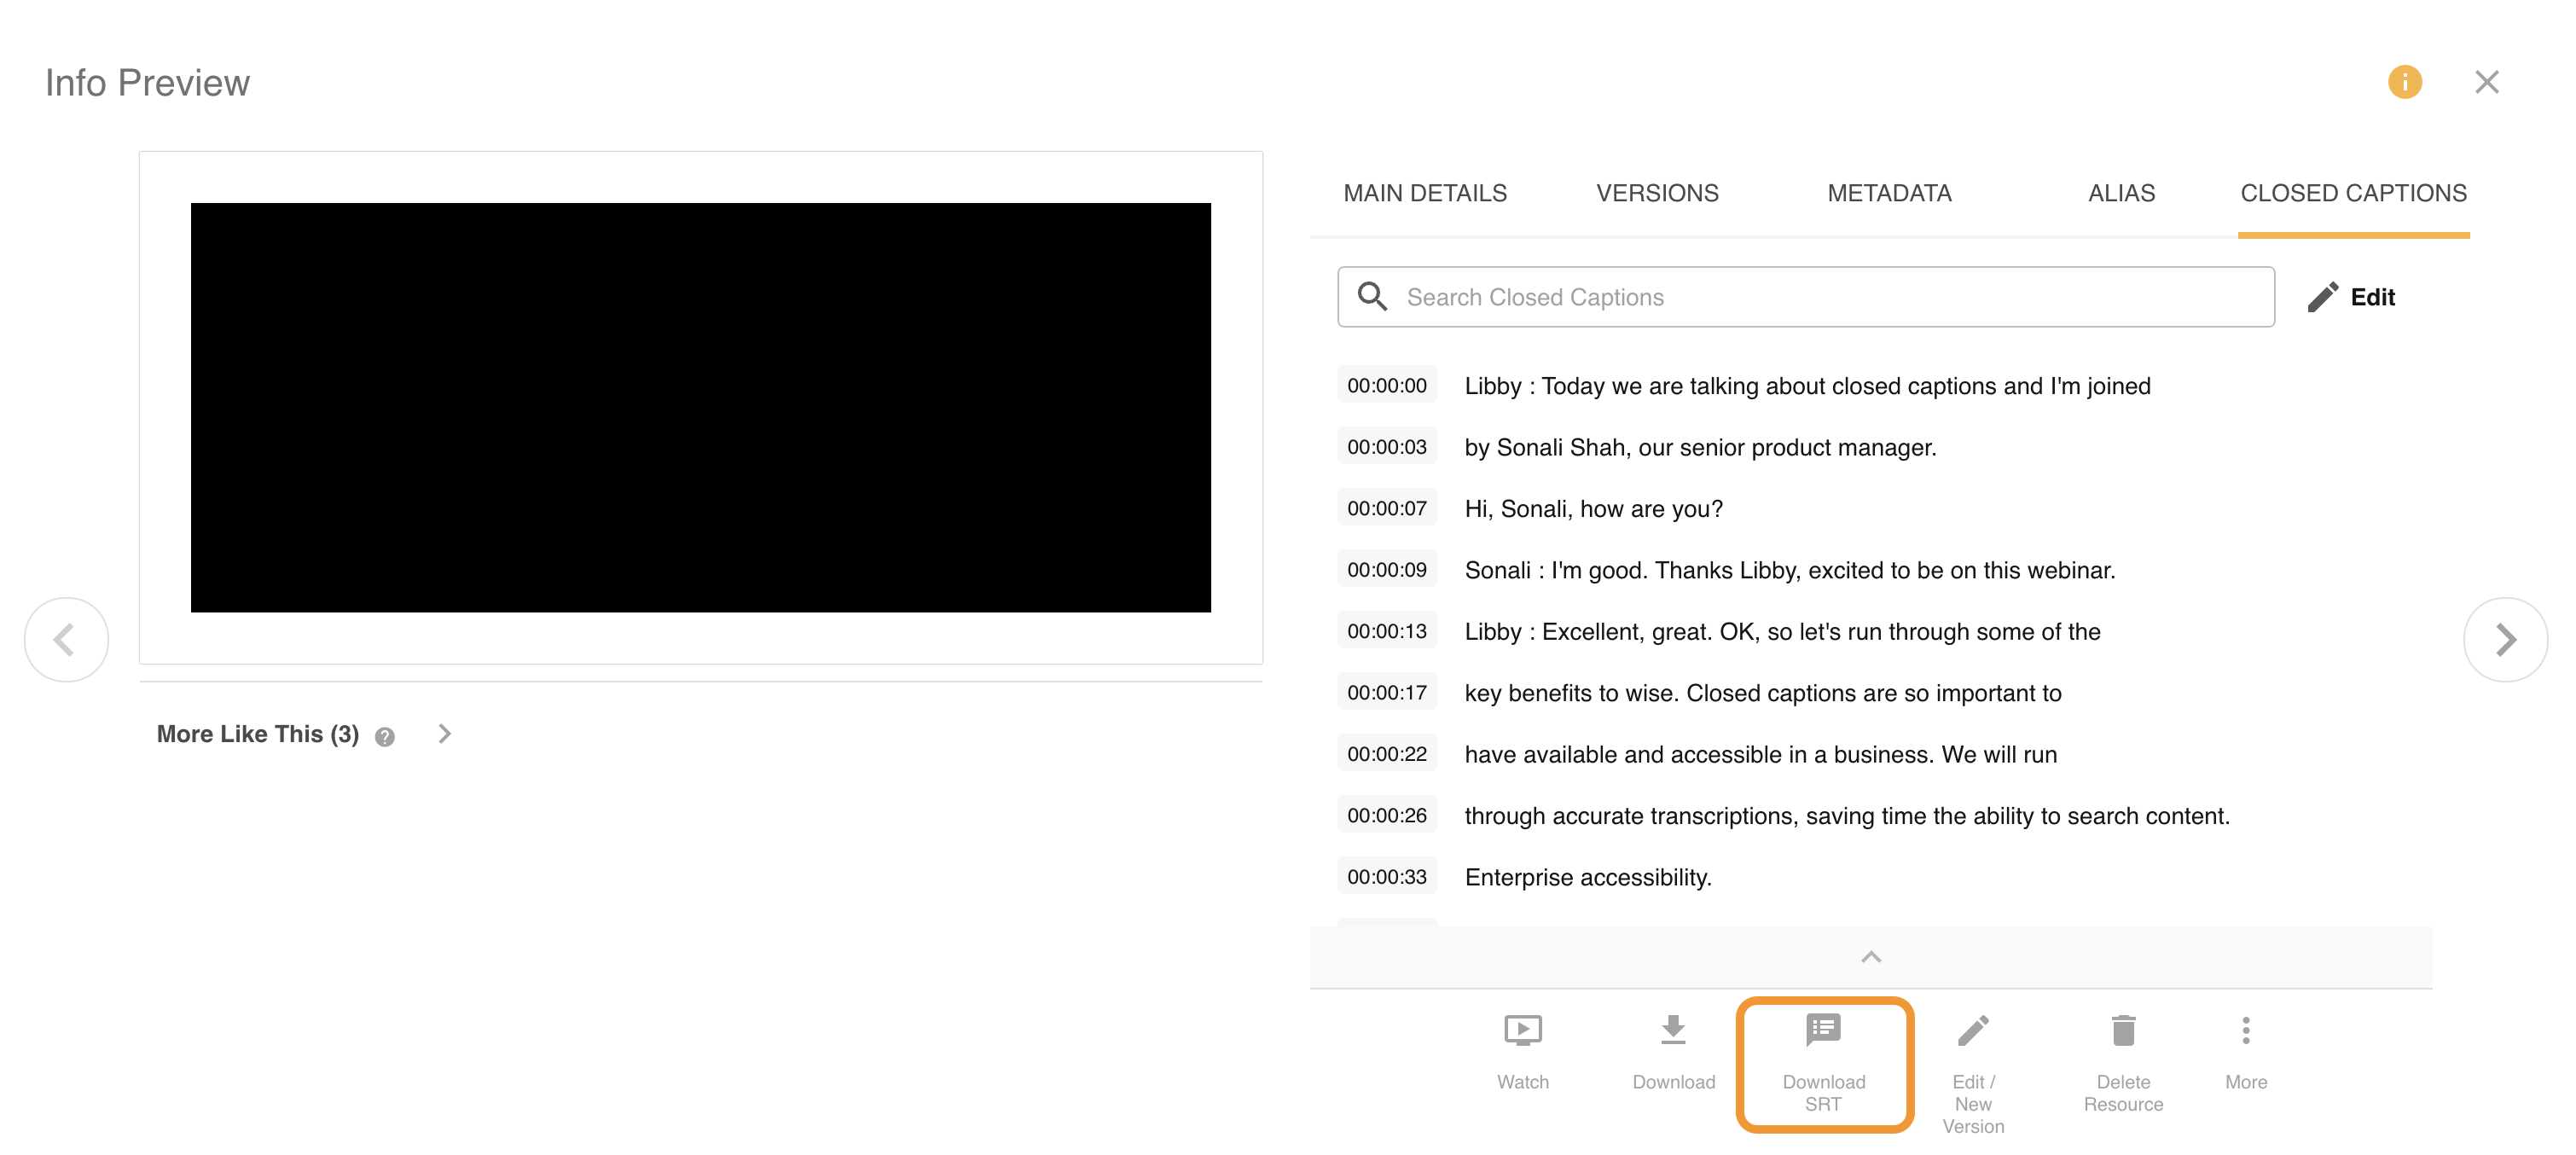Switch to the Versions tab
Image resolution: width=2576 pixels, height=1155 pixels.
[1657, 193]
